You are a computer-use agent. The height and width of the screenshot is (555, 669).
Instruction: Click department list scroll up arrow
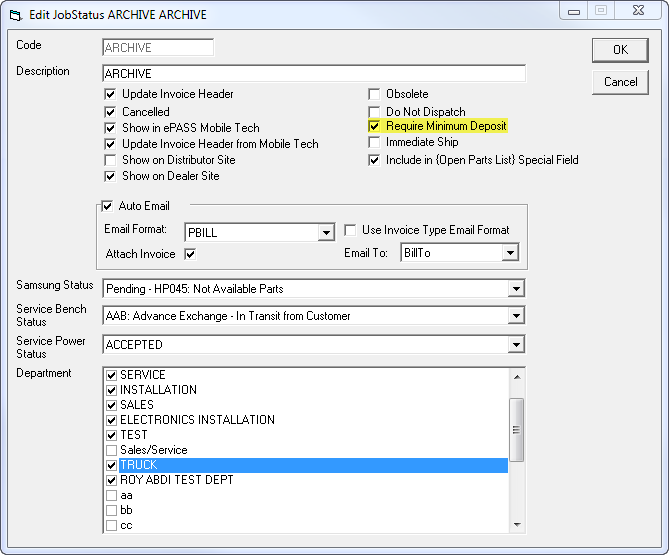517,377
